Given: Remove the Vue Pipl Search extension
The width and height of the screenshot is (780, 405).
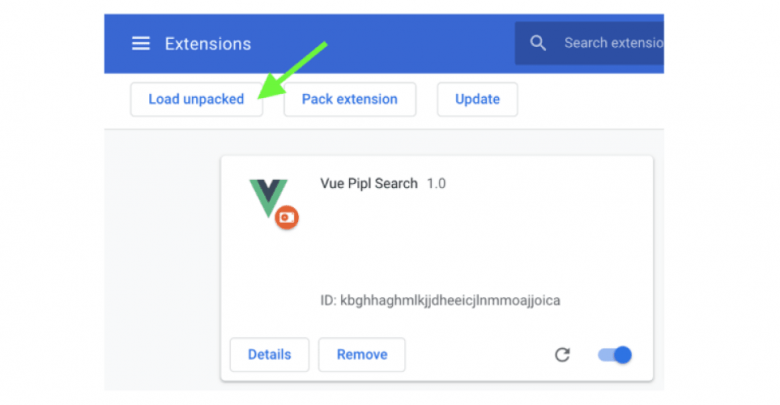Looking at the screenshot, I should [x=362, y=354].
